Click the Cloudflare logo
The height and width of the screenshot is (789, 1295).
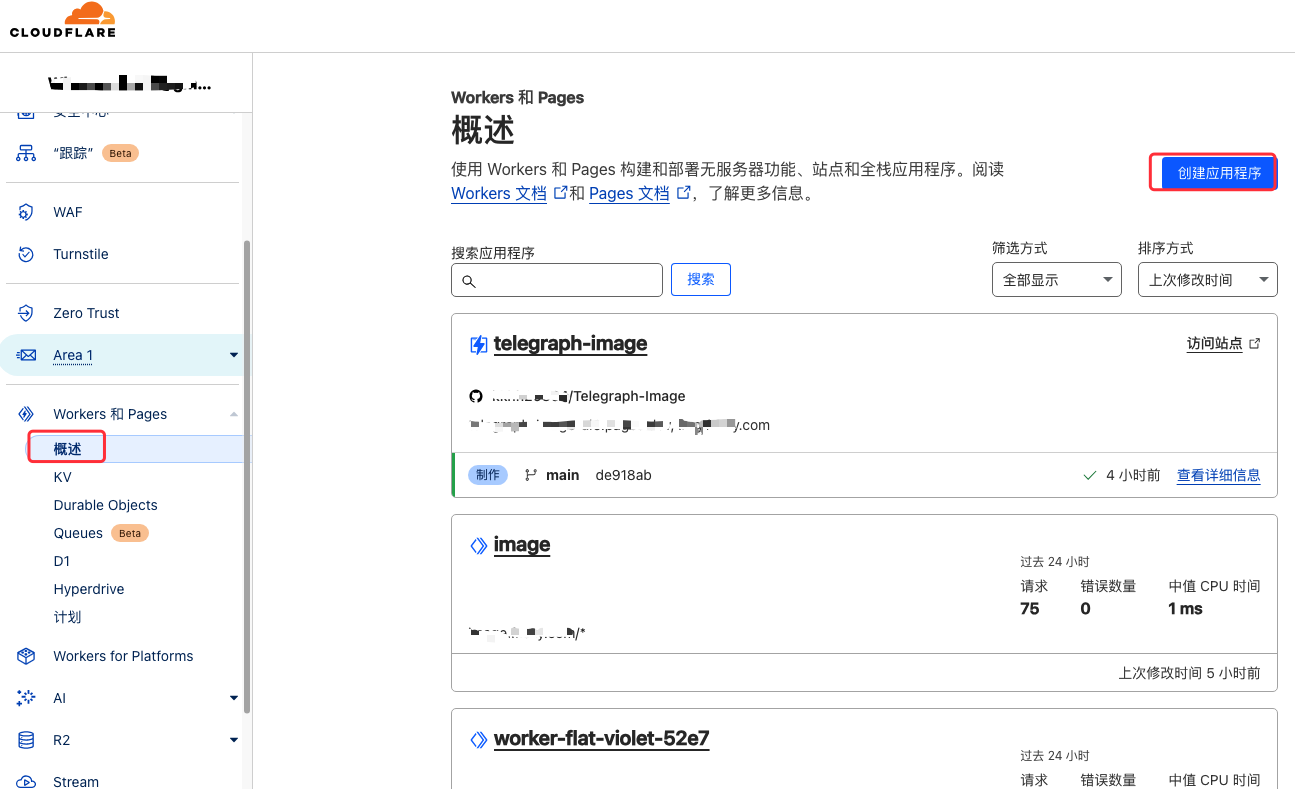(x=63, y=20)
